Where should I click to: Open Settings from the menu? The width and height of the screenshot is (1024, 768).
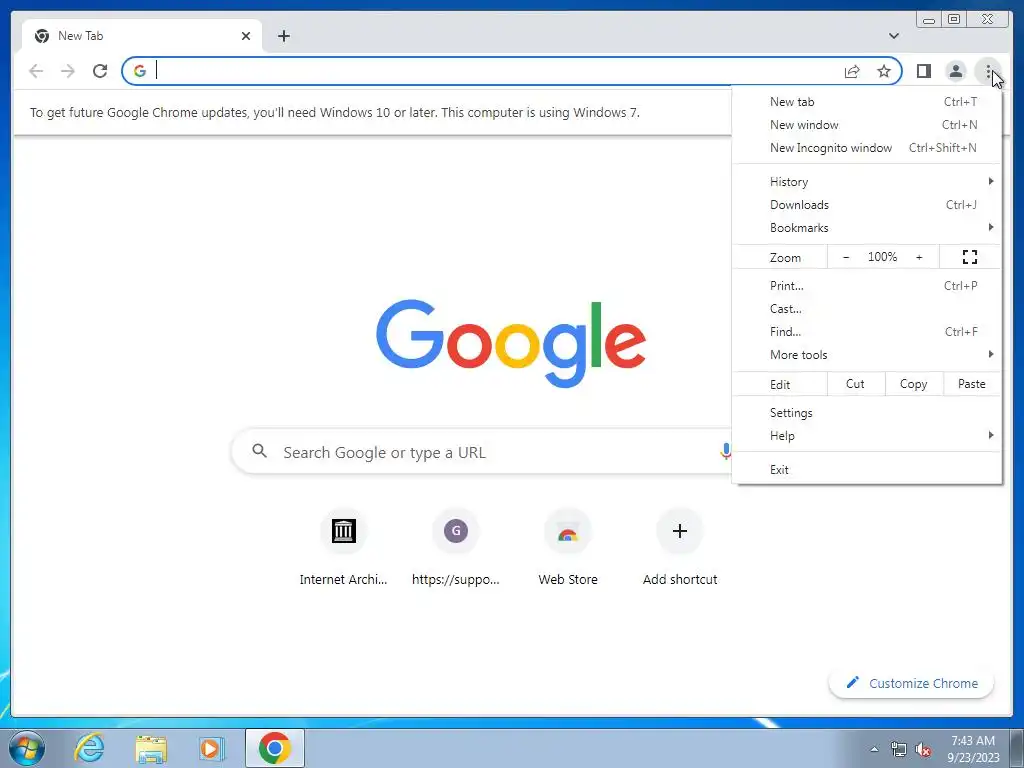pyautogui.click(x=867, y=413)
